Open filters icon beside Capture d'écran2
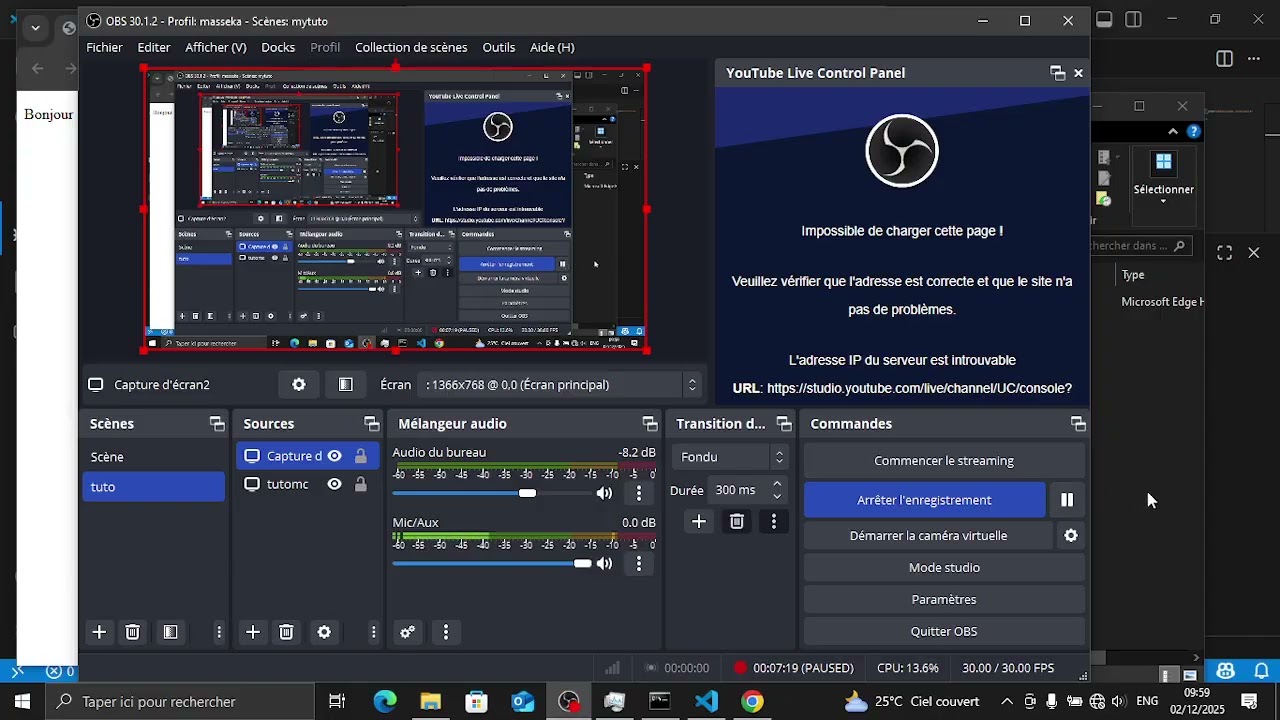Screen dimensions: 1280x720 345,385
